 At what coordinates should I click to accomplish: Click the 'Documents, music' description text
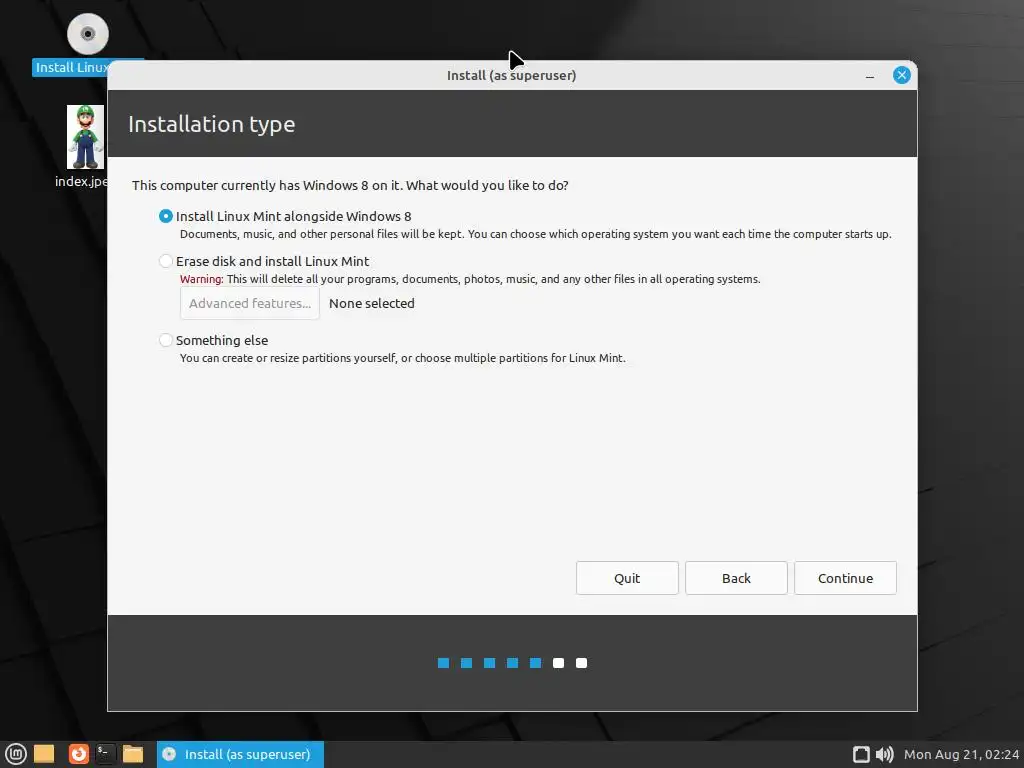(x=536, y=234)
